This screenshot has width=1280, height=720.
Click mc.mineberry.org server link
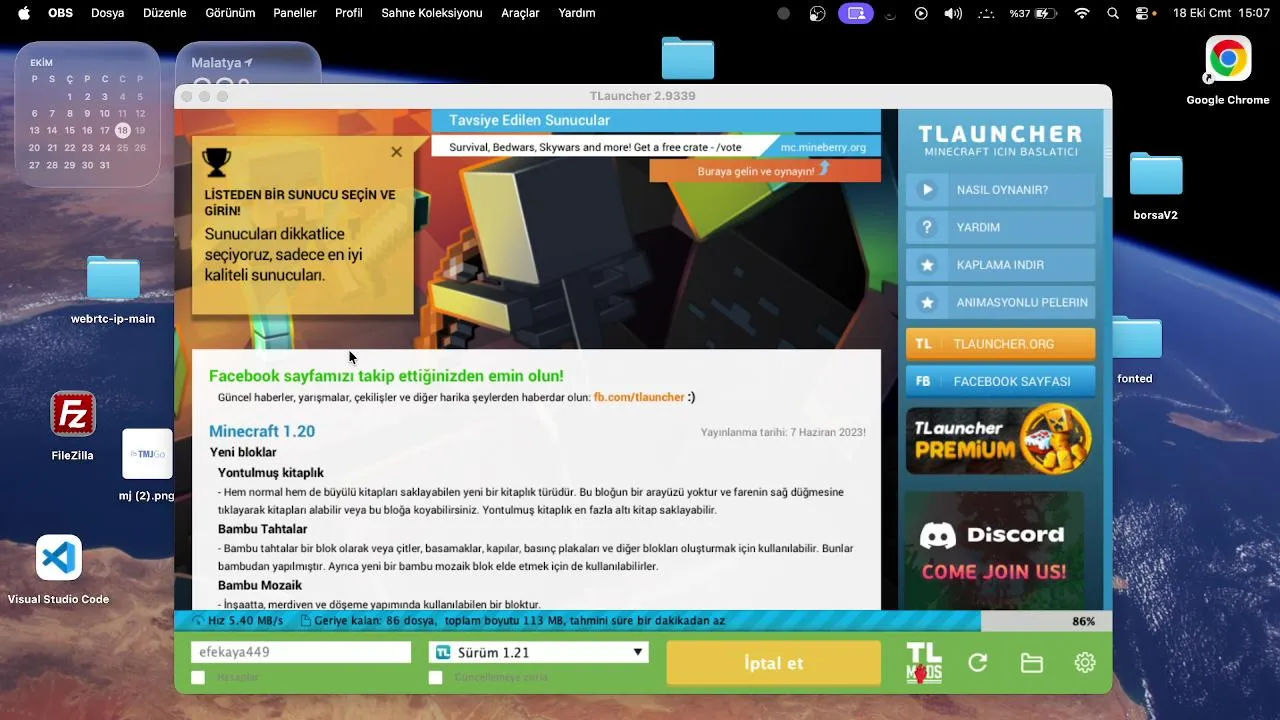(x=823, y=147)
